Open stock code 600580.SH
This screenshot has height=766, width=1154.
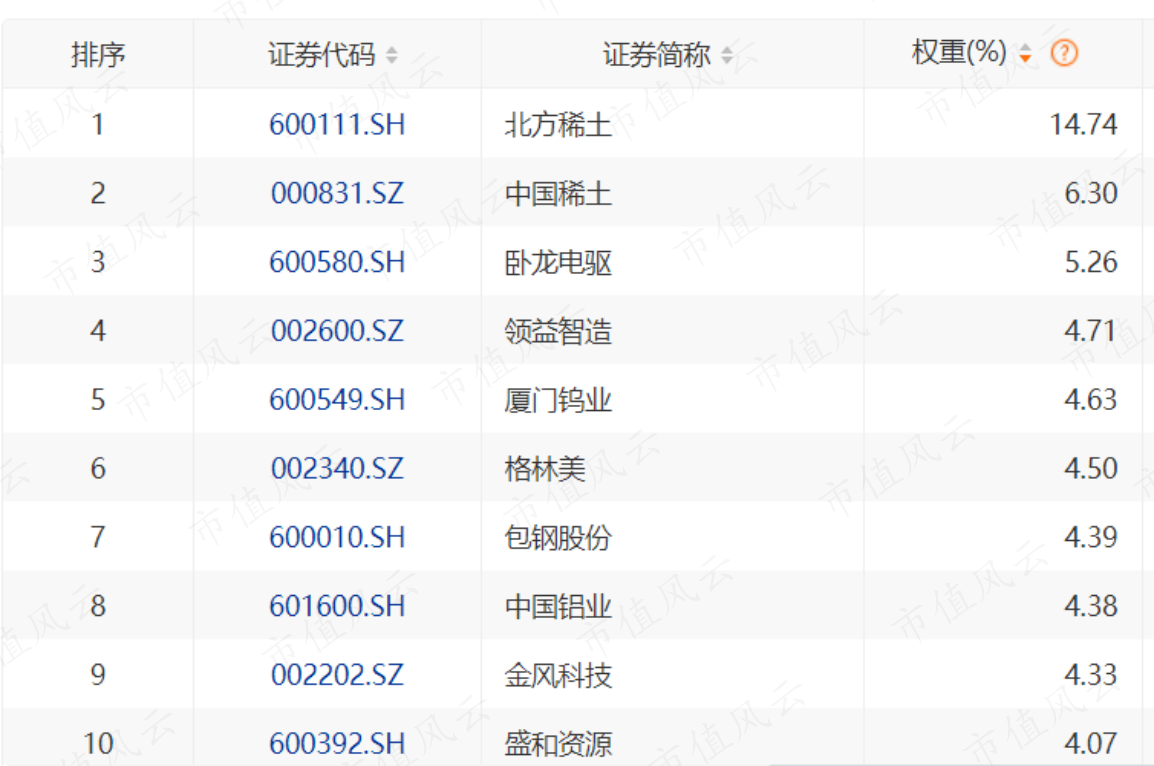(x=337, y=262)
